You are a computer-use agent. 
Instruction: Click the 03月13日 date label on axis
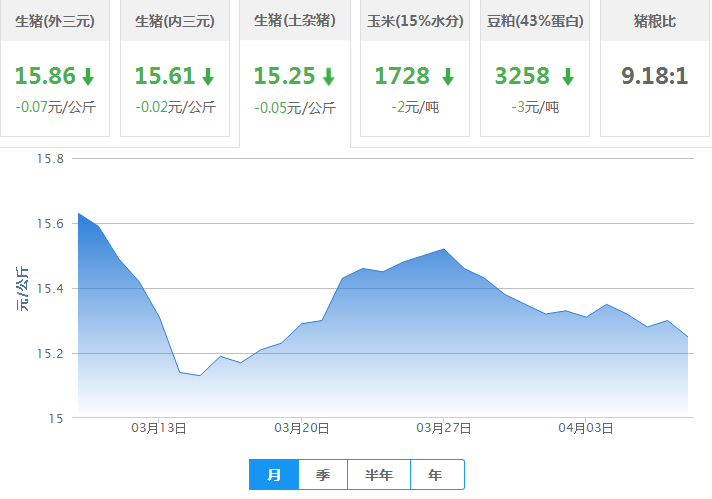pyautogui.click(x=159, y=428)
